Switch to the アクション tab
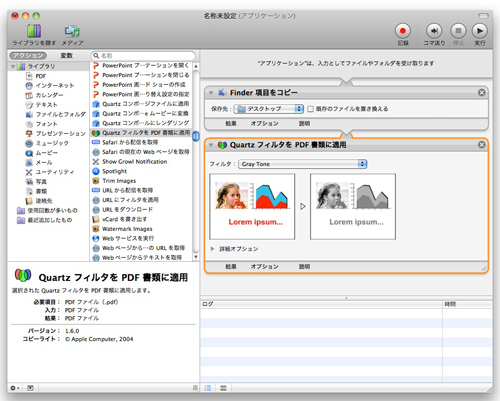Screen dimensions: 500x401 pyautogui.click(x=28, y=56)
